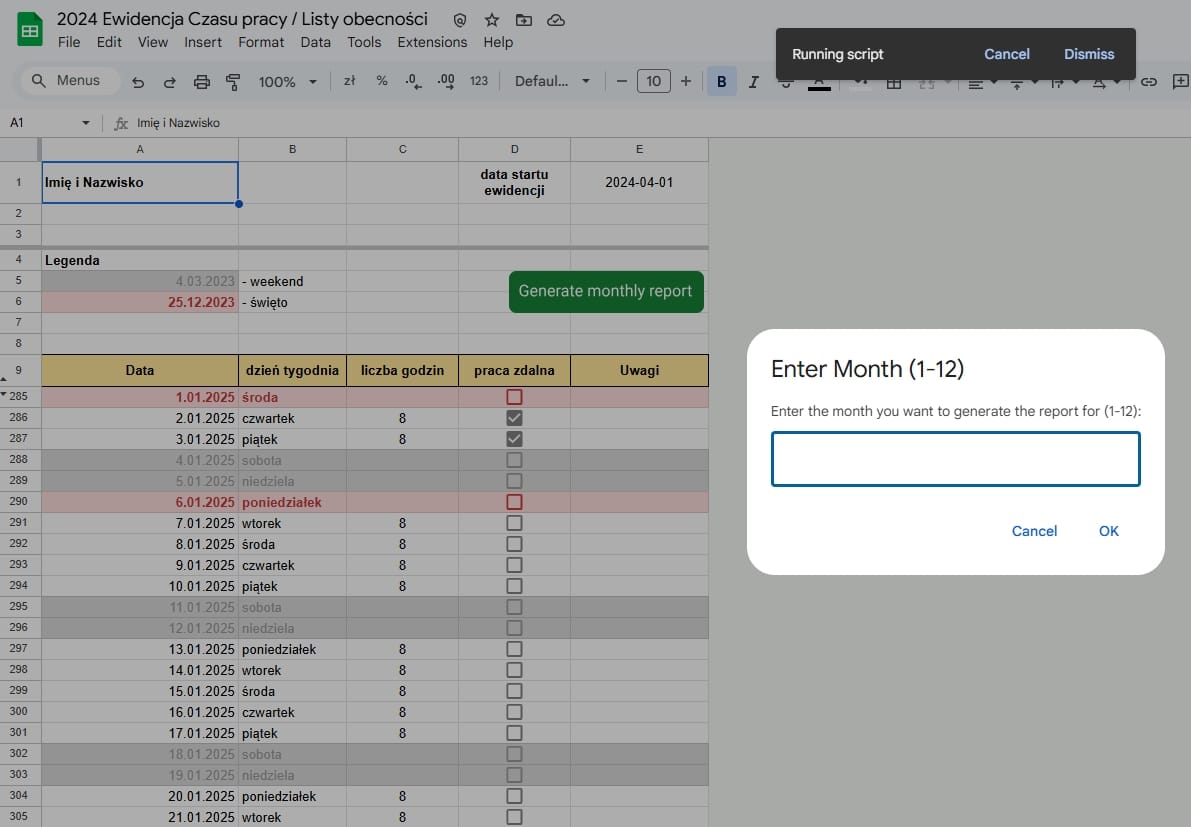1191x827 pixels.
Task: Check praca zdalna for 20.01.2025
Action: (514, 796)
